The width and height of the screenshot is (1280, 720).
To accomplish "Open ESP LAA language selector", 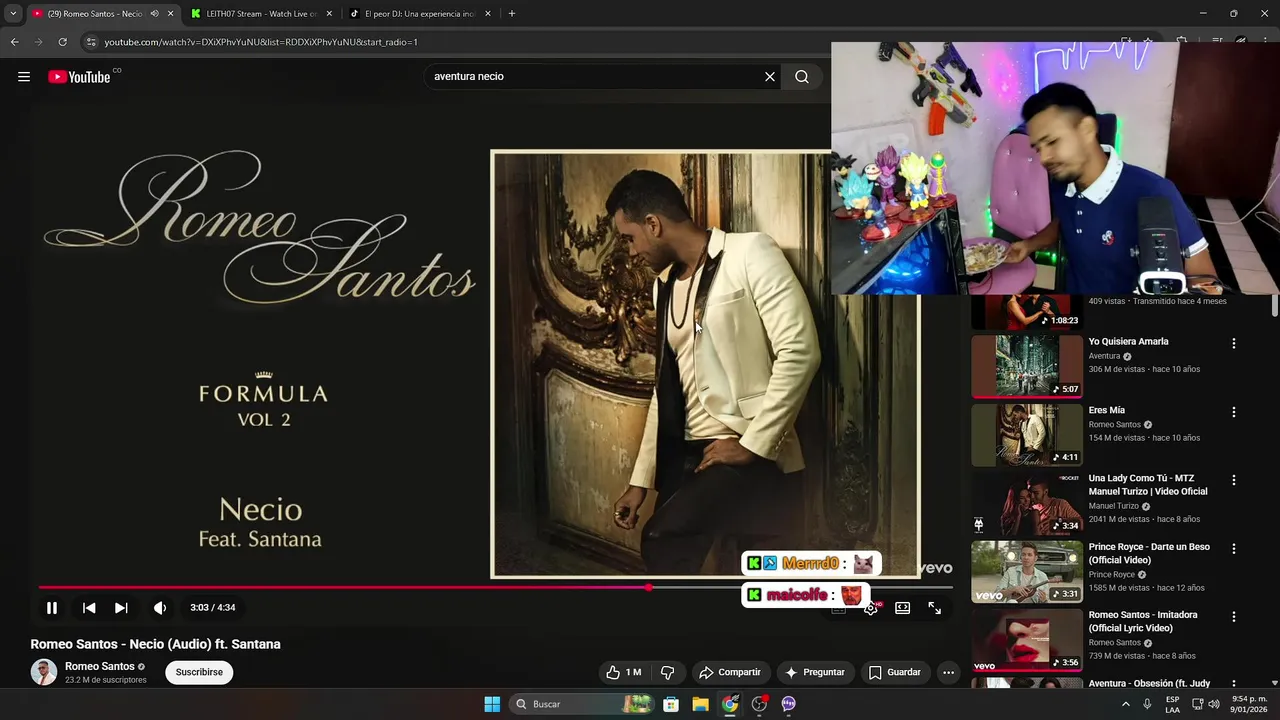I will (1172, 704).
